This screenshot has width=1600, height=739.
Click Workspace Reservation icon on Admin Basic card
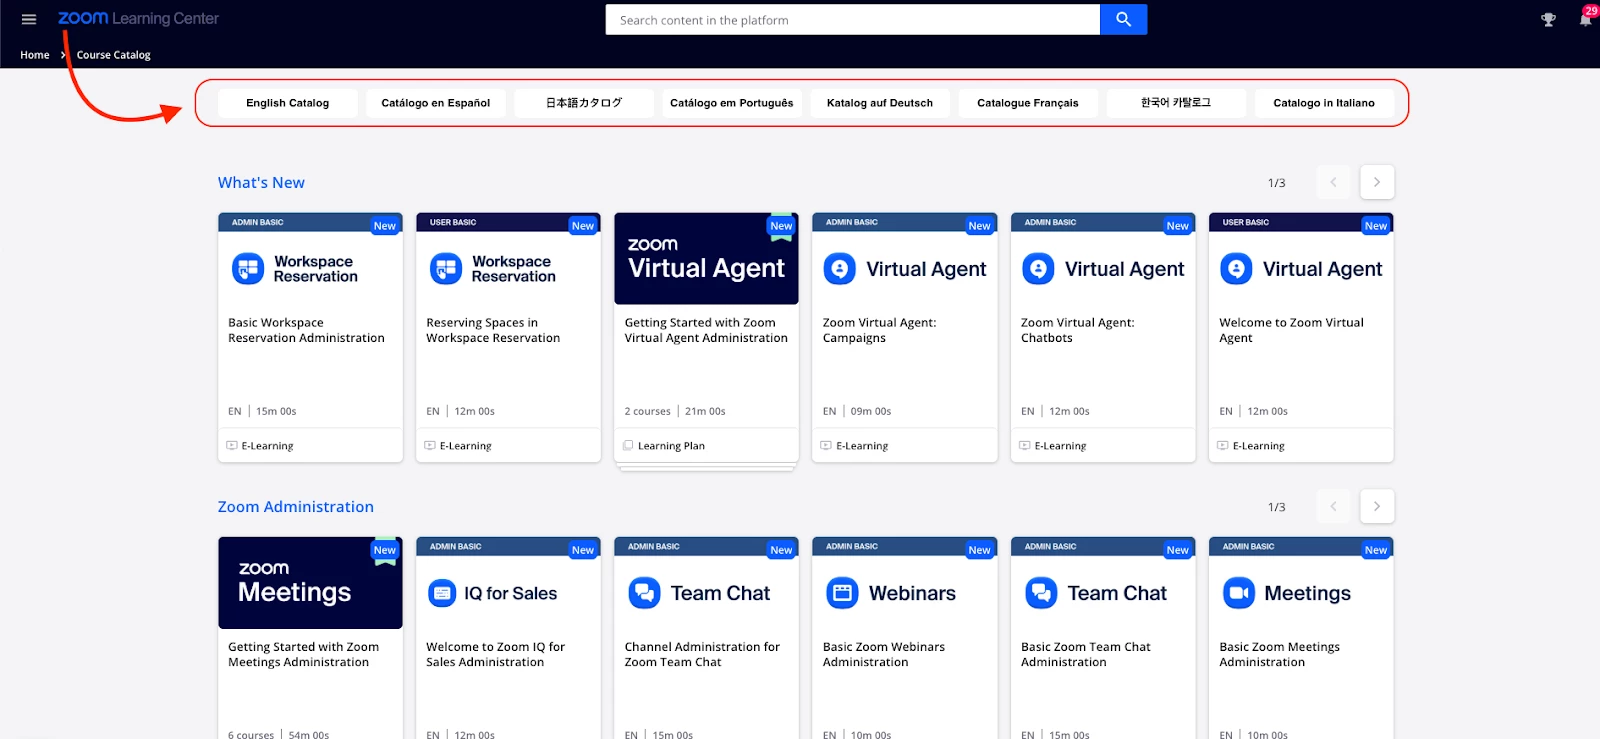pyautogui.click(x=248, y=269)
